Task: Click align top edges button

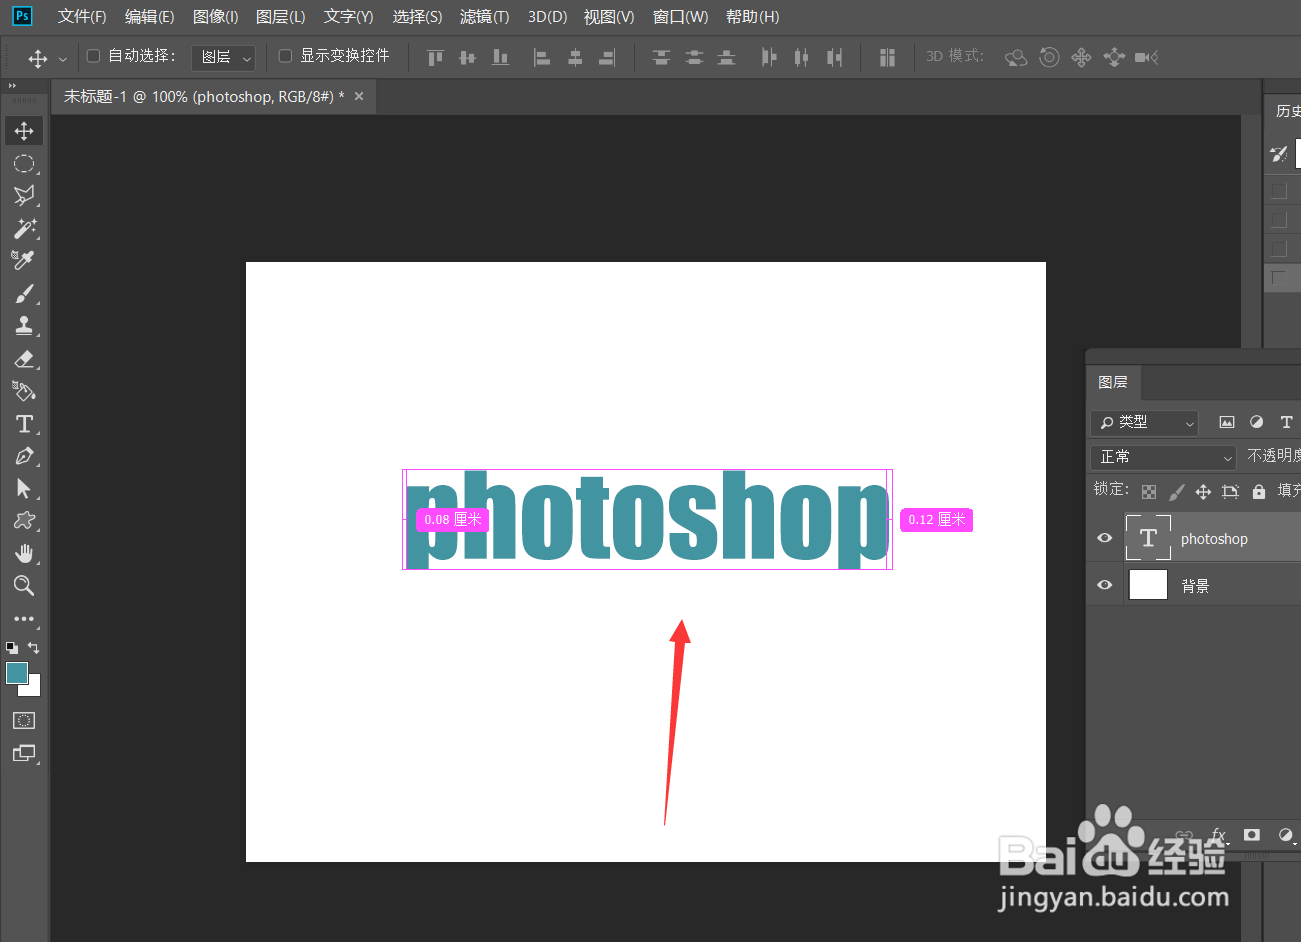Action: pyautogui.click(x=435, y=57)
